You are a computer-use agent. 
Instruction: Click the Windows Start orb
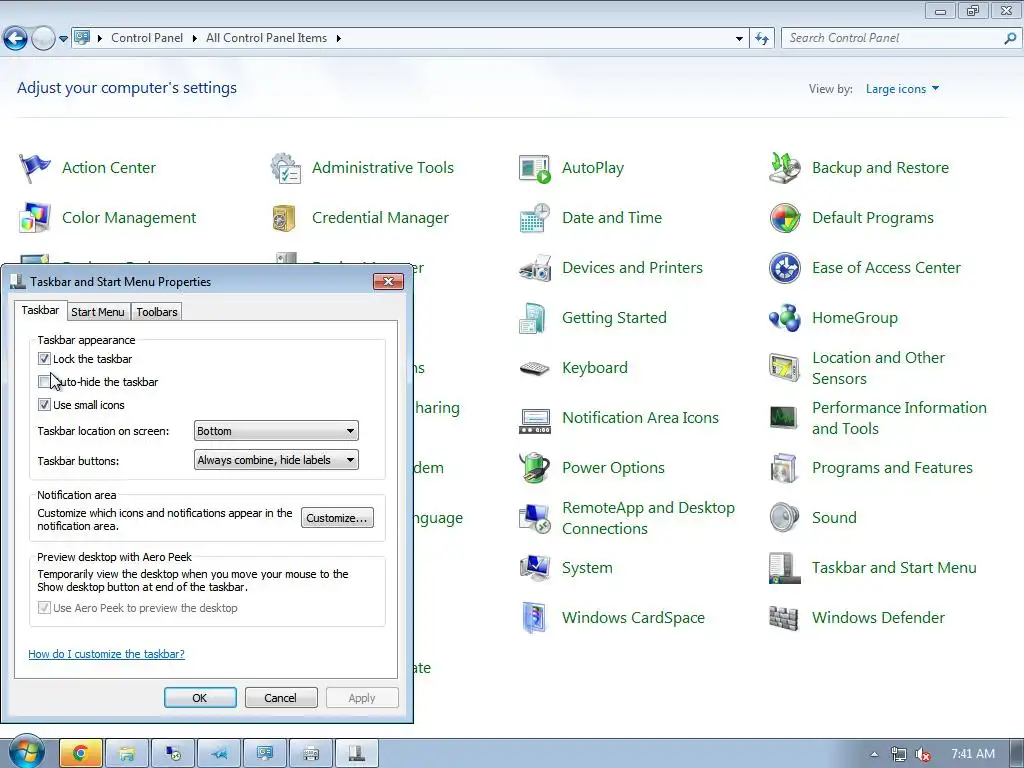pyautogui.click(x=27, y=753)
